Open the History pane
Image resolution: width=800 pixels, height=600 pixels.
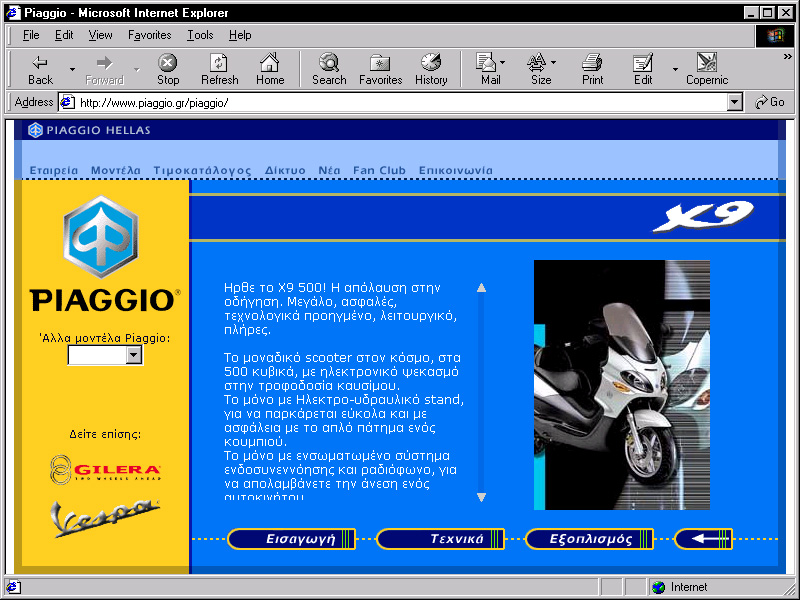[431, 70]
